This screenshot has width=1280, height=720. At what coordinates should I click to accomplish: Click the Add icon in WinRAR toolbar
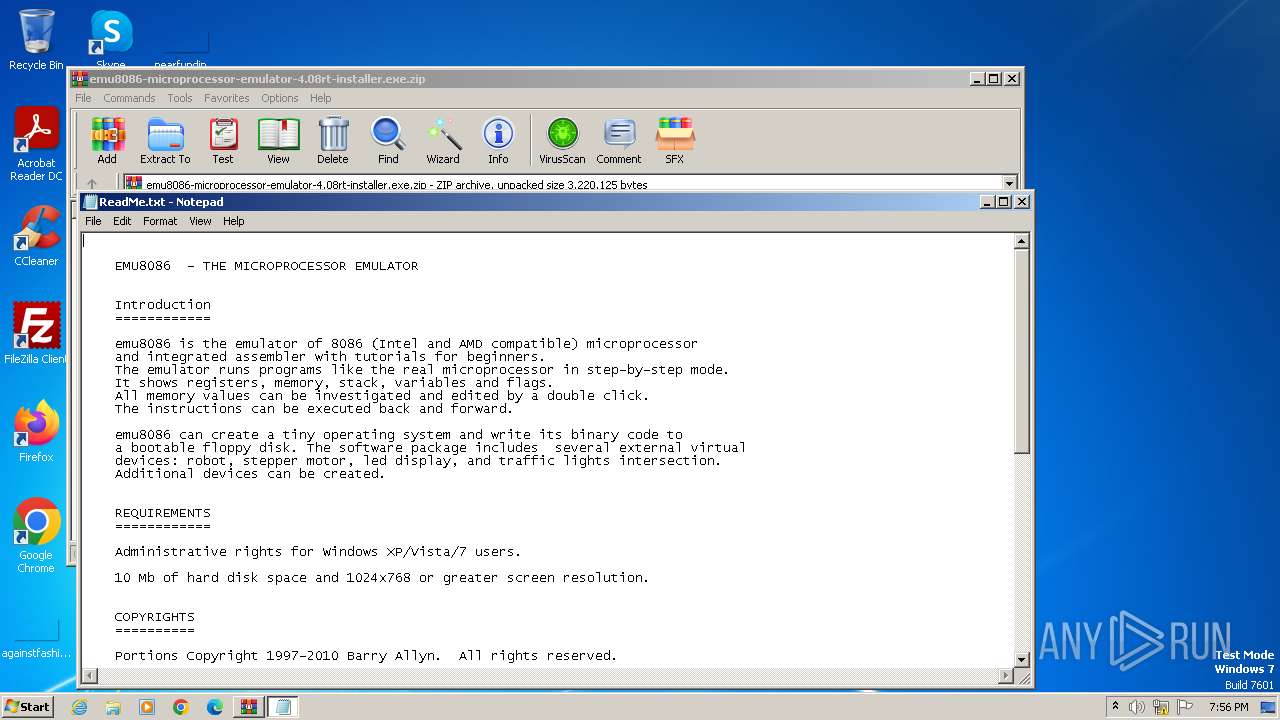click(107, 140)
